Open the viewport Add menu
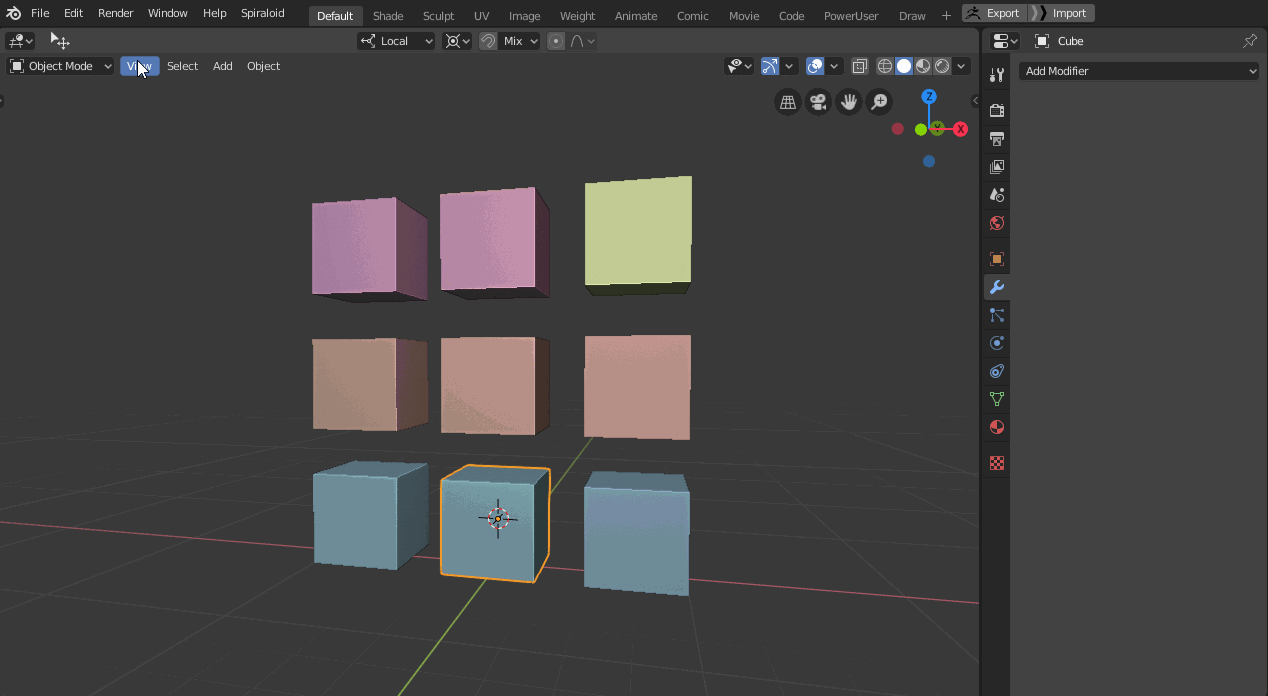 pos(222,66)
